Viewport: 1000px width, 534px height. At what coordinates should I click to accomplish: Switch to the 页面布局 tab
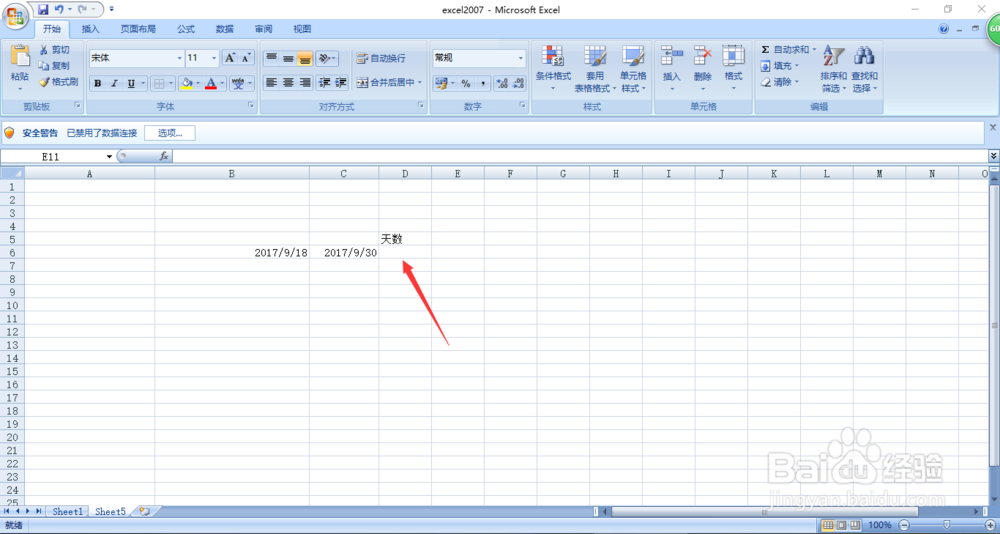coord(138,29)
